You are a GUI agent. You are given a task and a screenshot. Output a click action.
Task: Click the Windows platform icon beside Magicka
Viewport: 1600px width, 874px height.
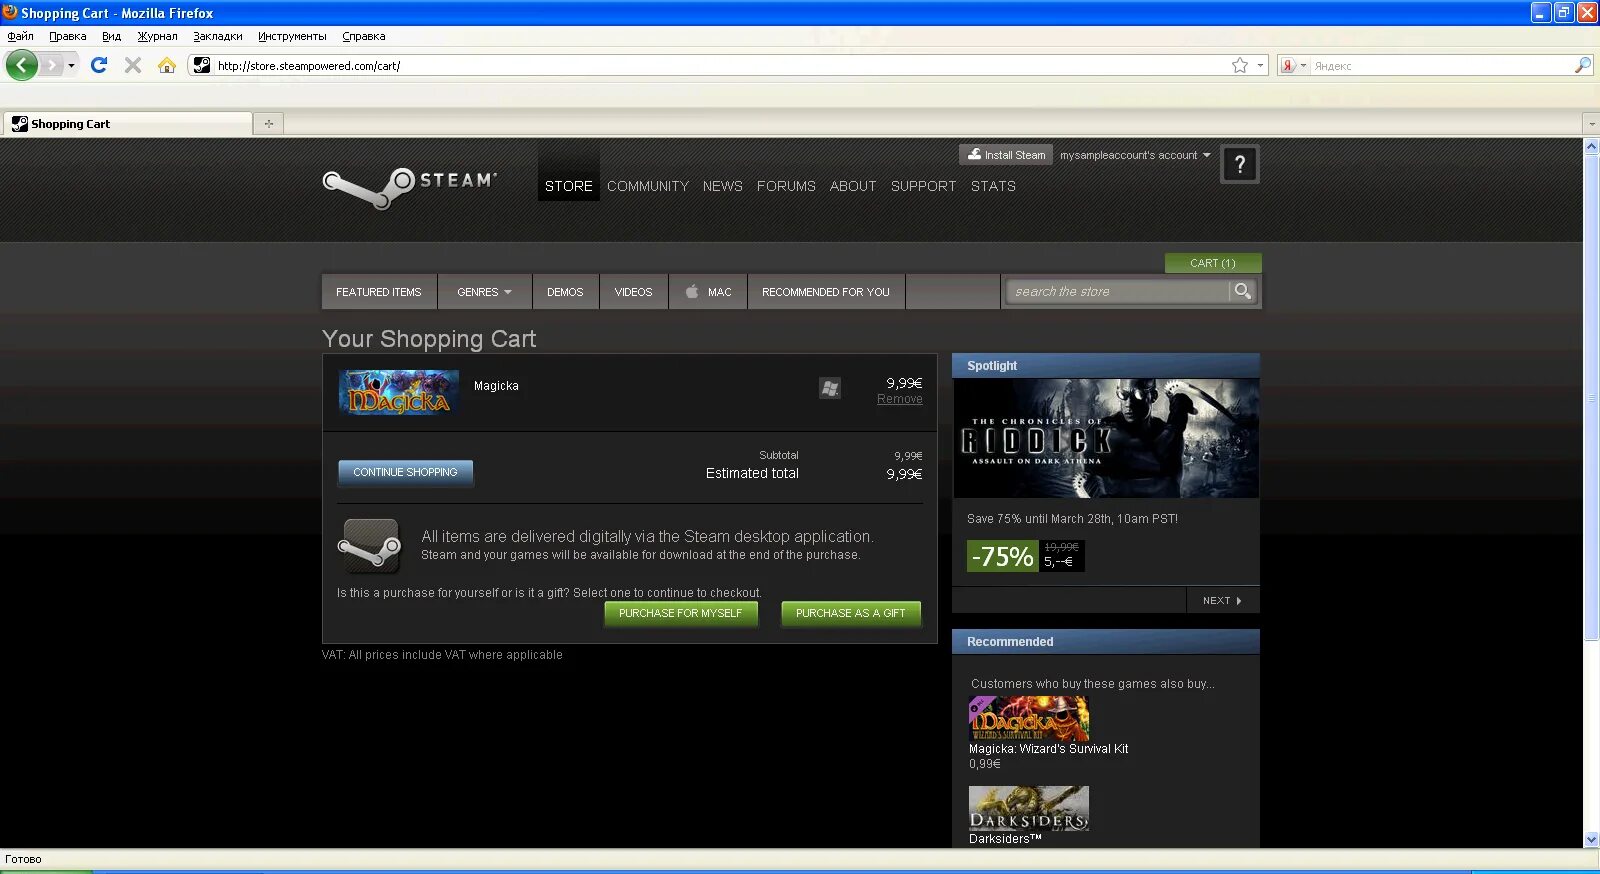[x=830, y=388]
